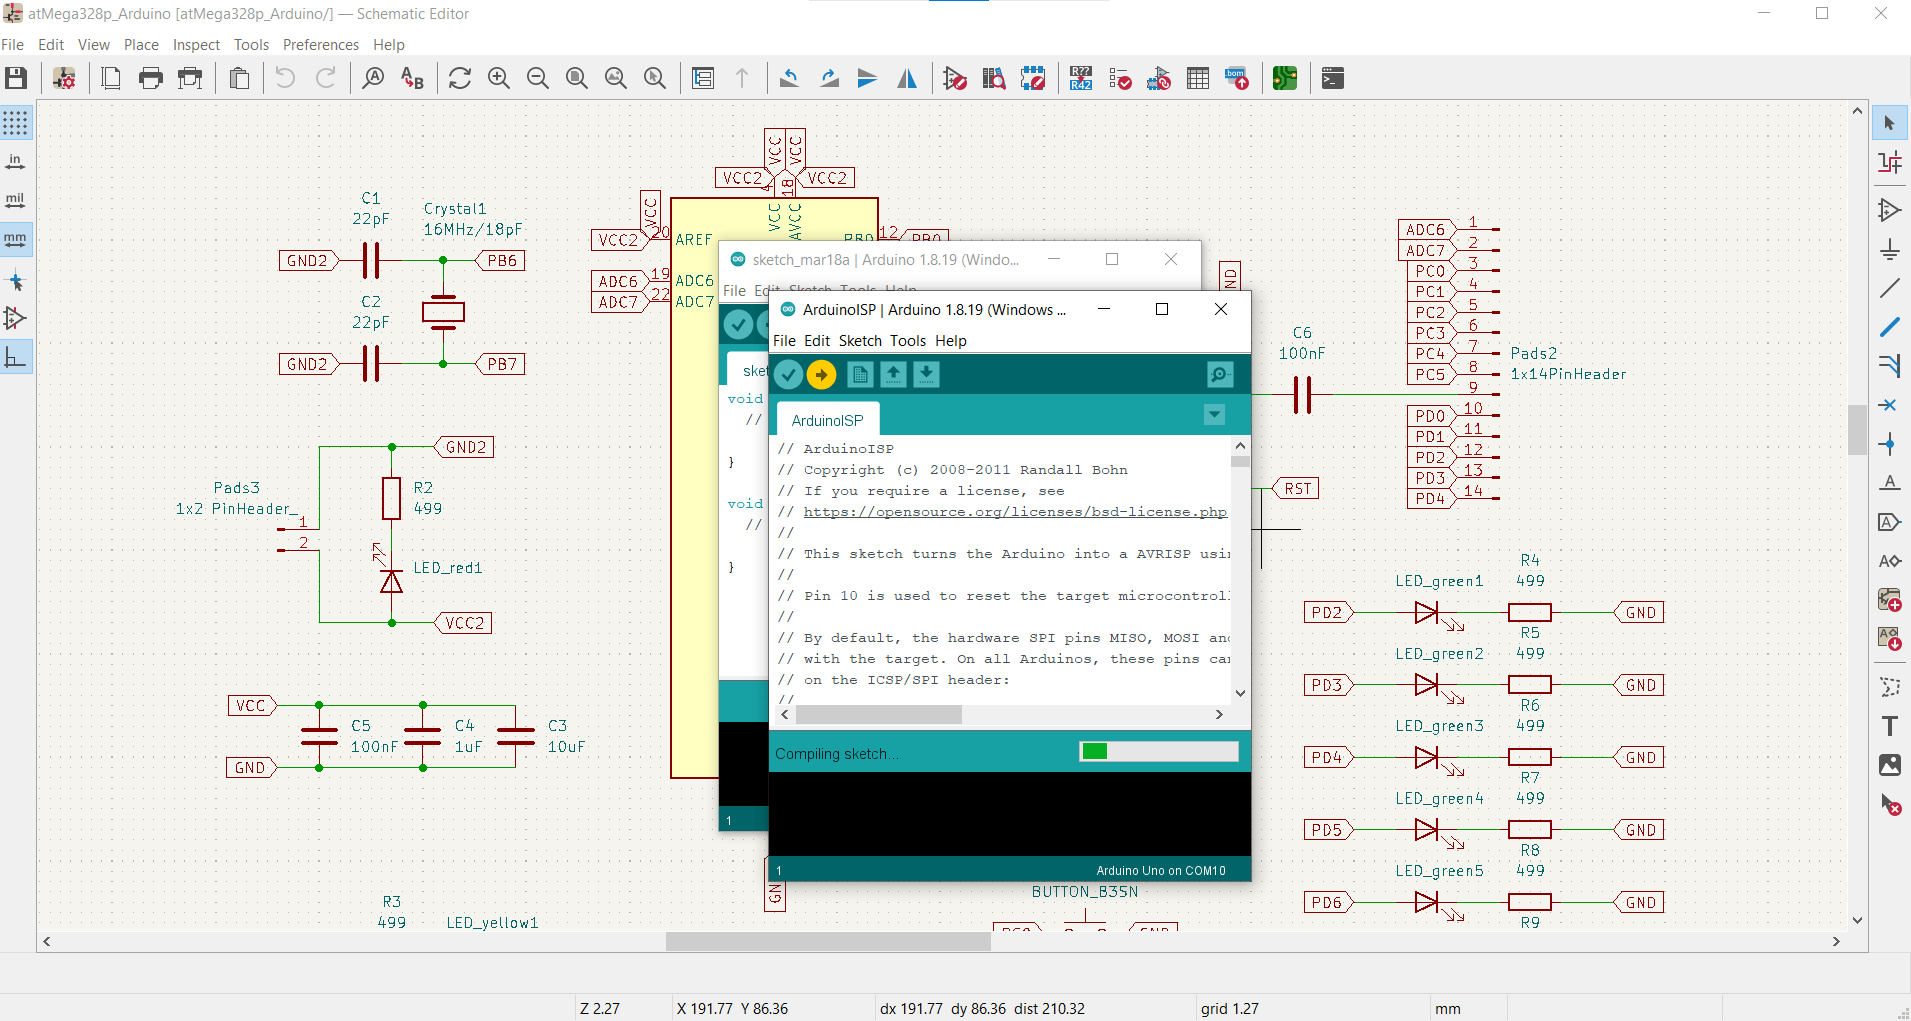Image resolution: width=1911 pixels, height=1021 pixels.
Task: Open Serial Monitor in ArduinoISP window
Action: 1220,375
